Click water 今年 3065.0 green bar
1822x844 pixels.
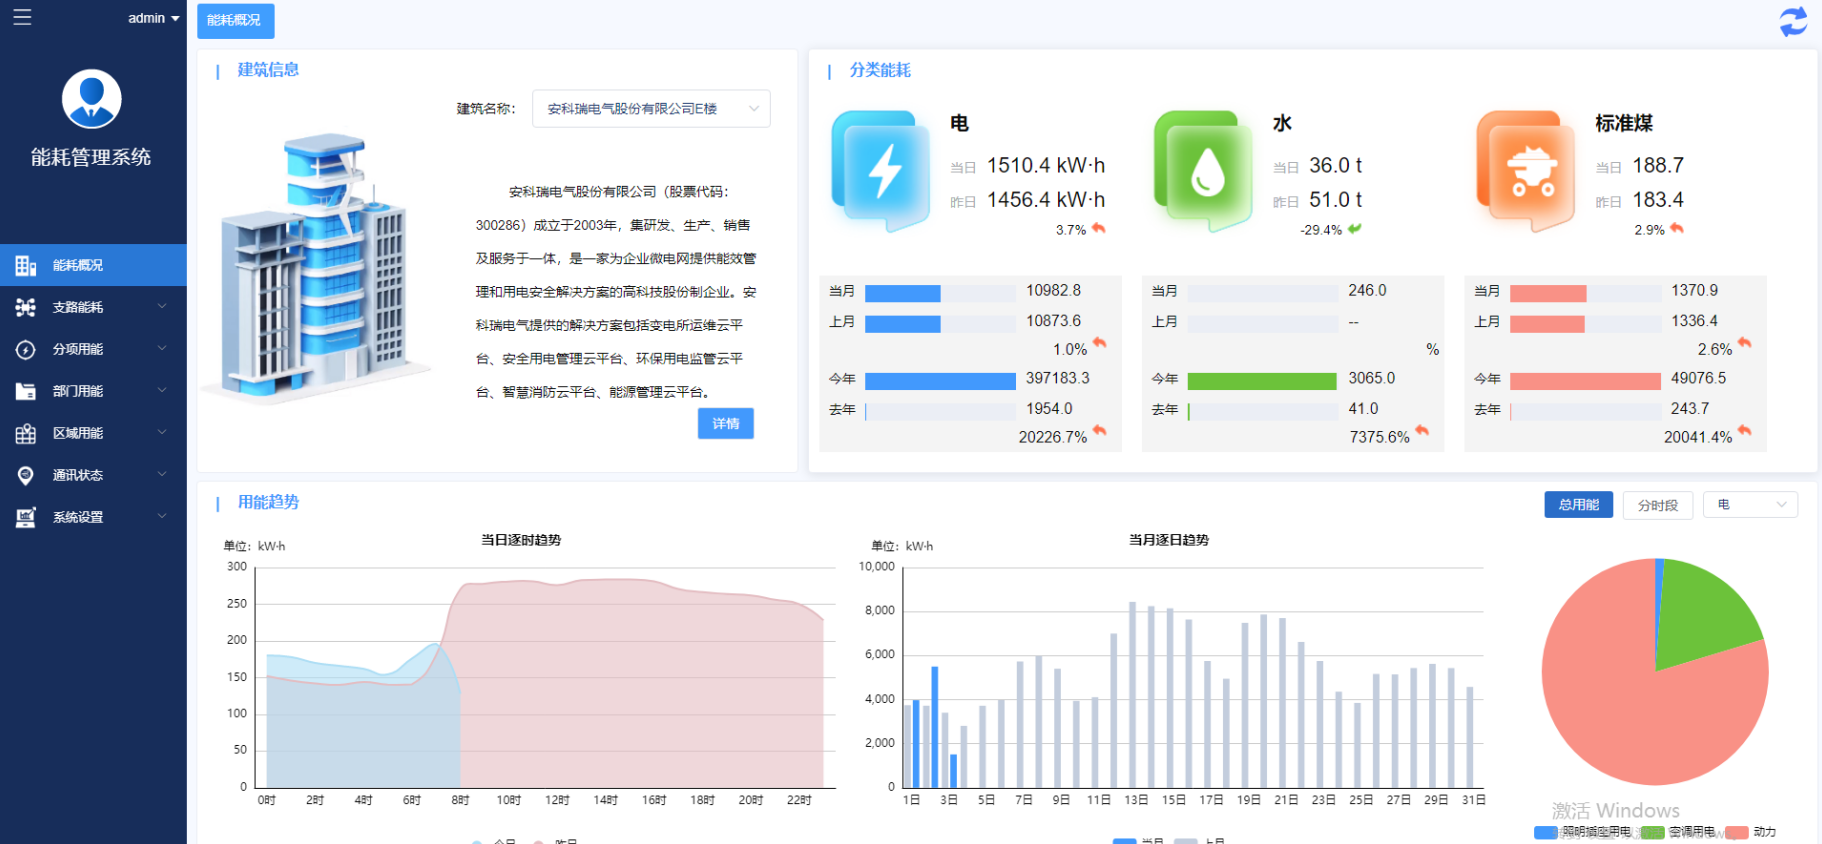(x=1262, y=381)
